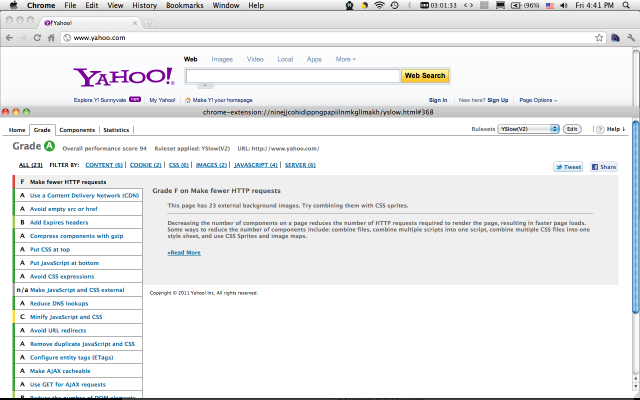640x400 pixels.
Task: Click the Yahoo Sign Up link
Action: (x=498, y=100)
